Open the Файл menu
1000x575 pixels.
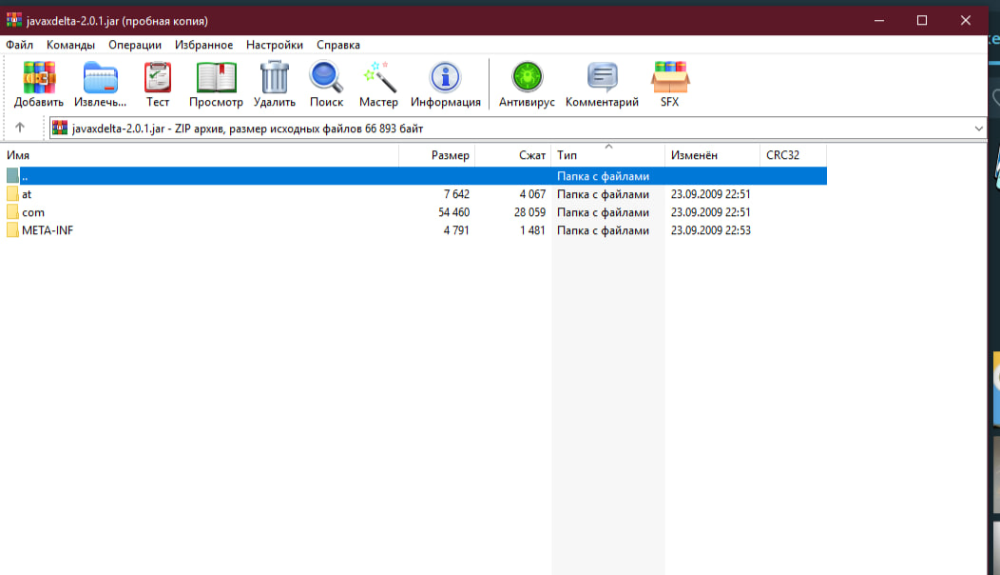tap(20, 45)
